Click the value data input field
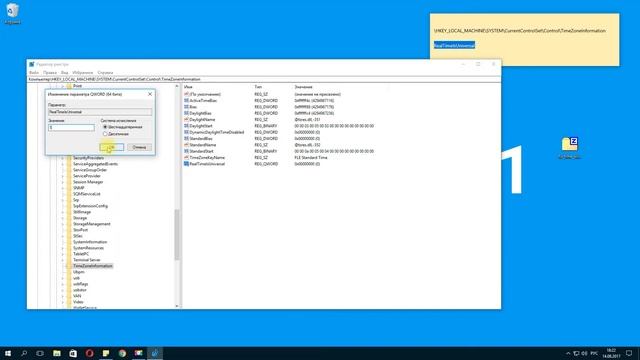640x360 pixels. 71,128
